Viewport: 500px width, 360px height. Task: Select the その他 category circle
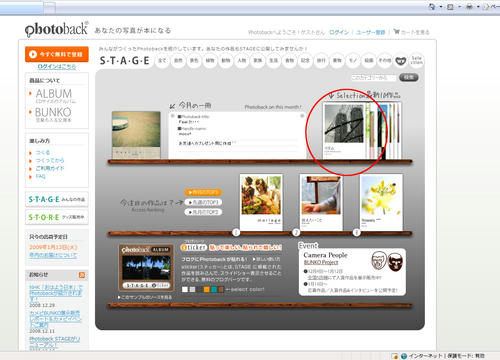pos(385,61)
